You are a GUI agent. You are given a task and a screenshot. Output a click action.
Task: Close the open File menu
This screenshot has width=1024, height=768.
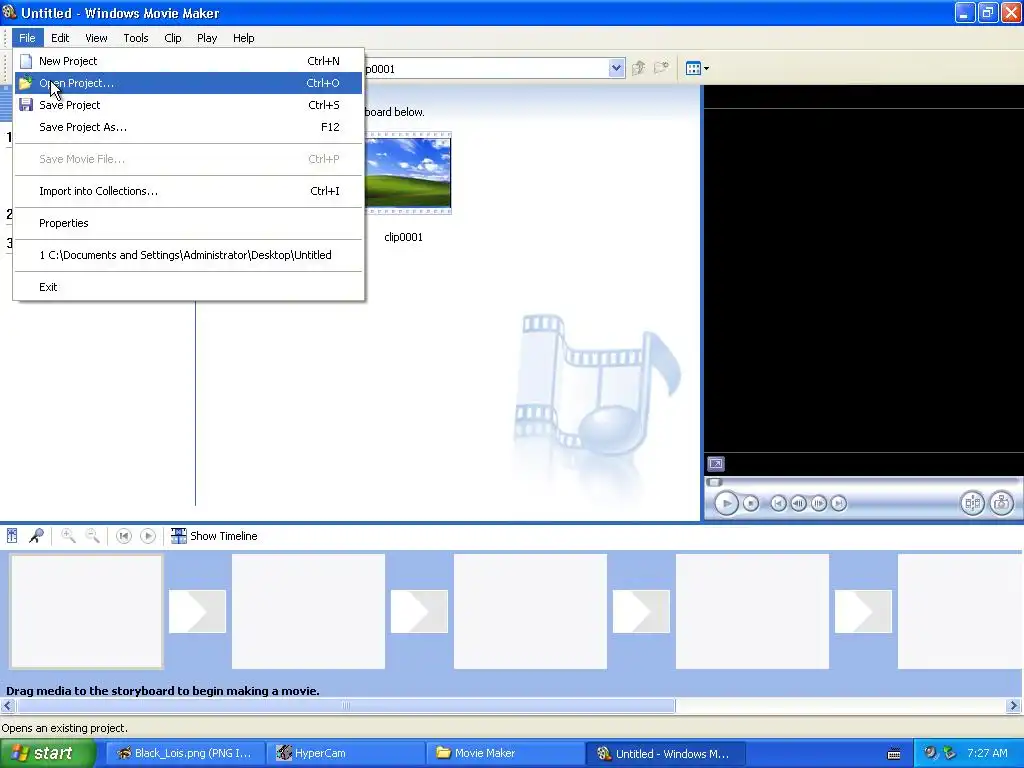[27, 38]
